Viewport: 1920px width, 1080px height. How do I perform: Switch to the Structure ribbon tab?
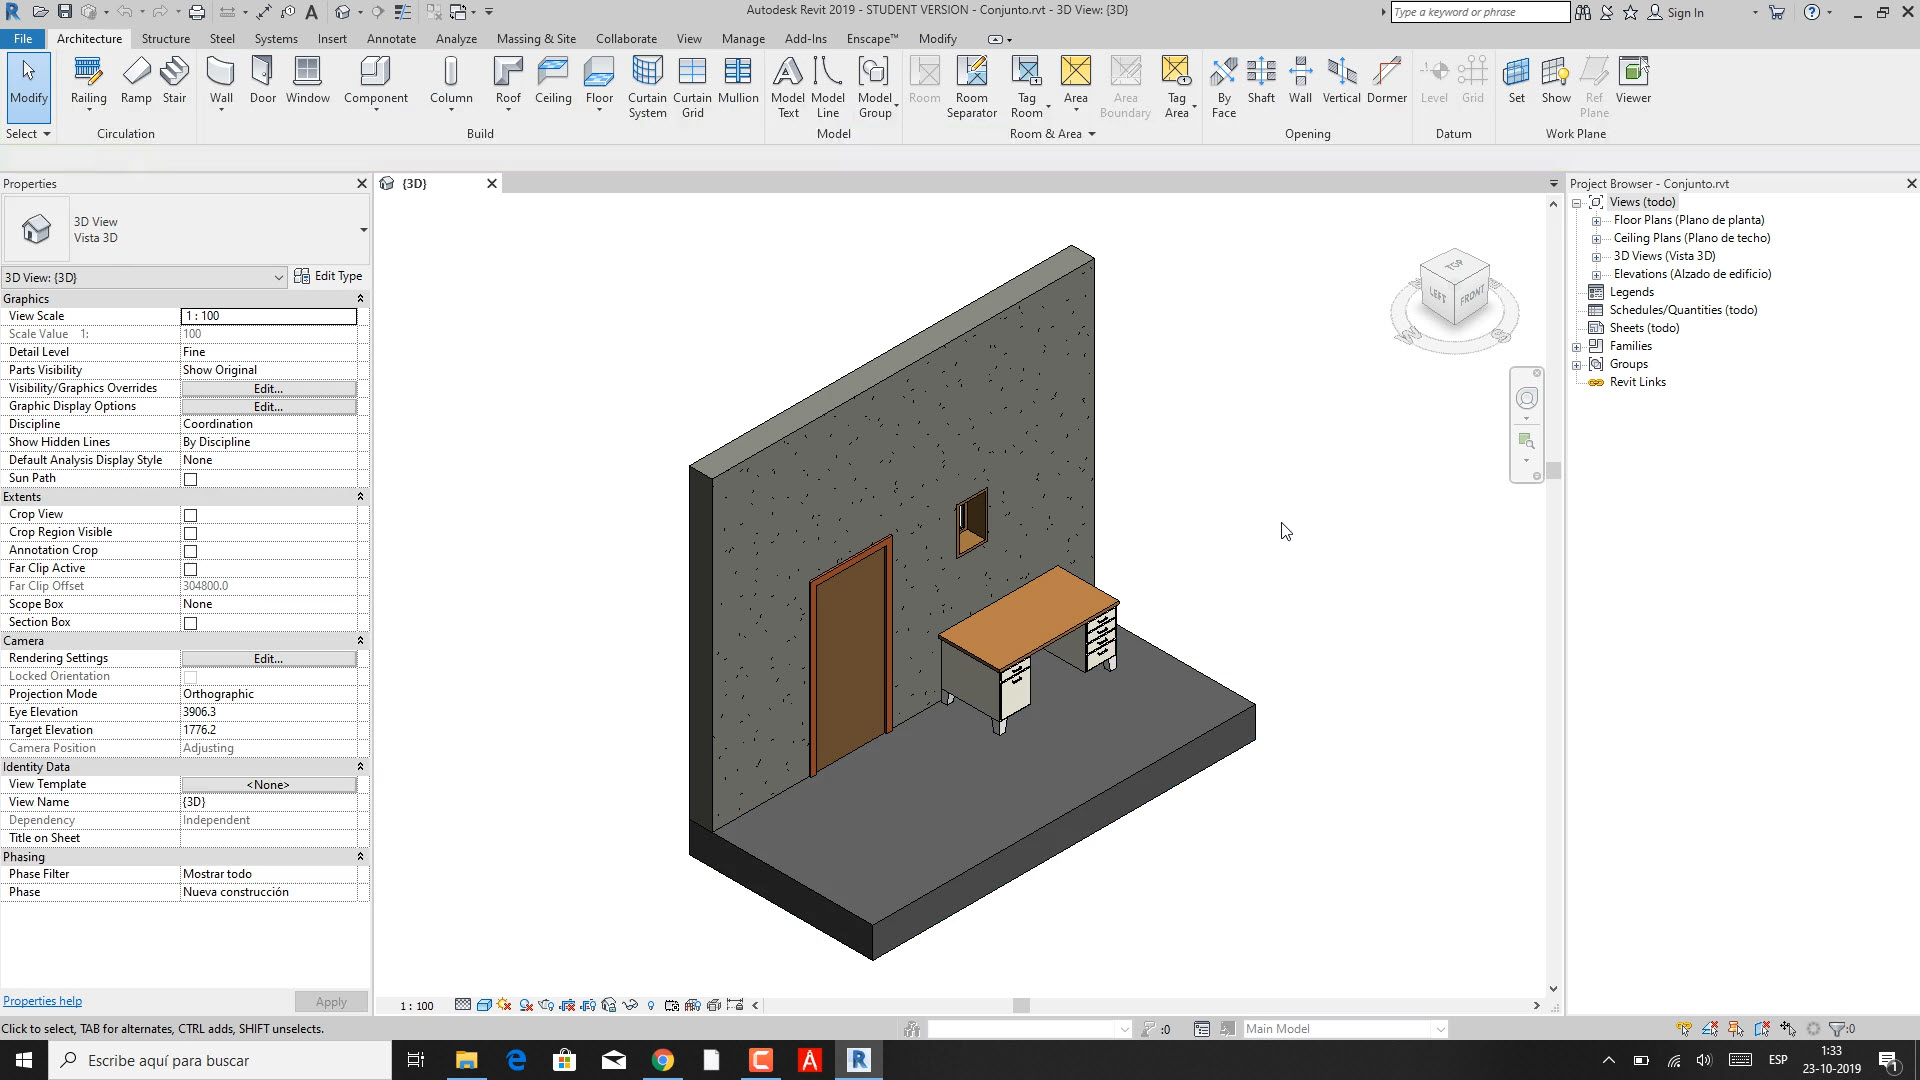click(166, 39)
